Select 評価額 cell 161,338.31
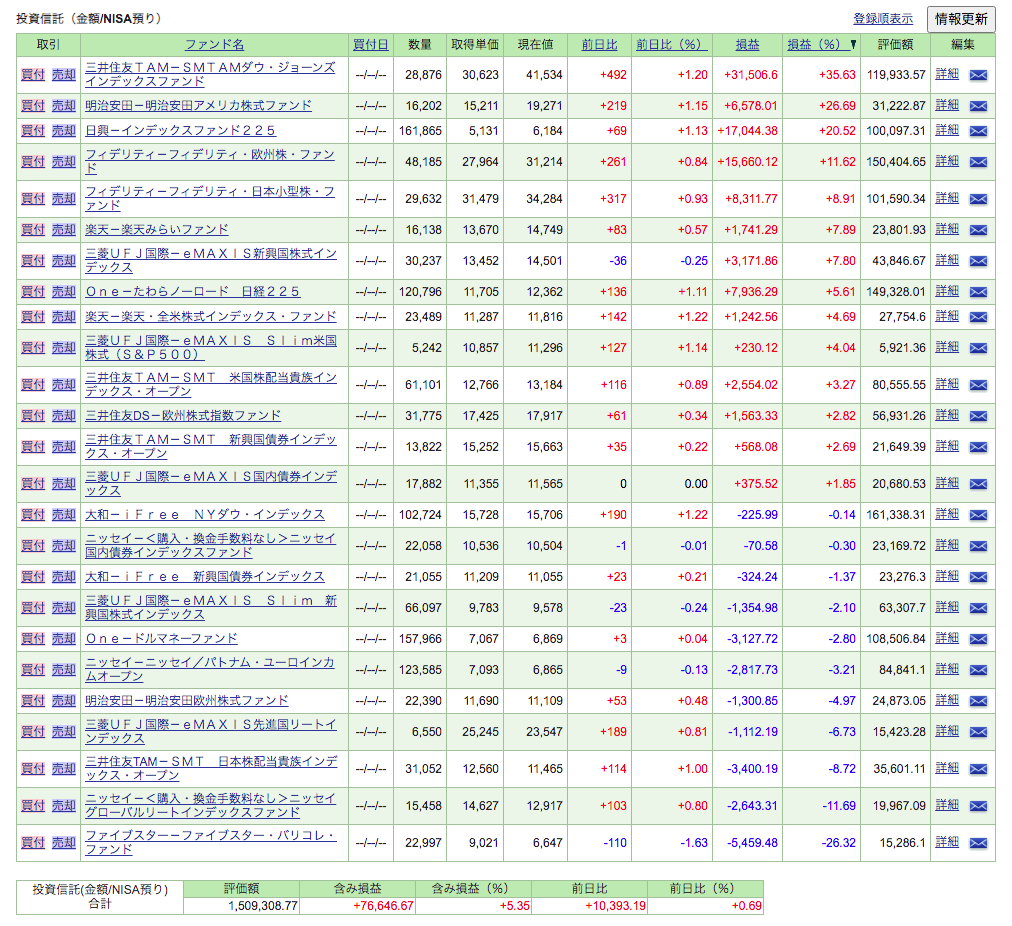This screenshot has width=1012, height=926. [x=896, y=515]
